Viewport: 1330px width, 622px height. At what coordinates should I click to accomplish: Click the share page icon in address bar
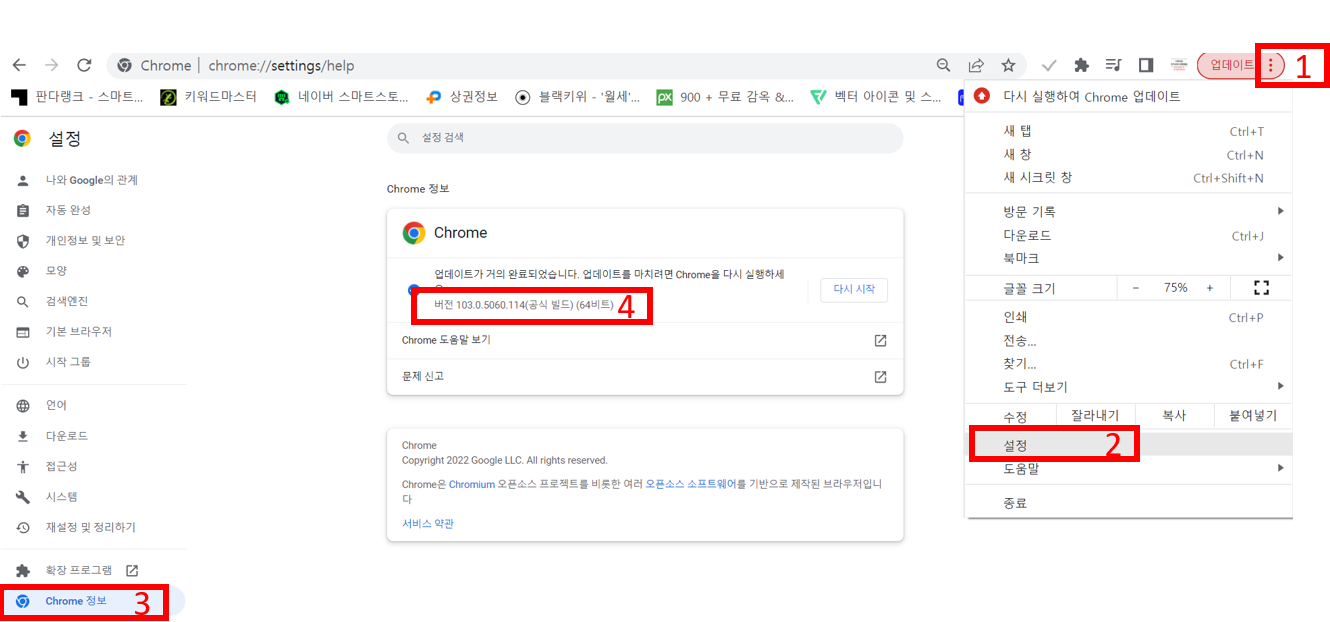tap(976, 65)
